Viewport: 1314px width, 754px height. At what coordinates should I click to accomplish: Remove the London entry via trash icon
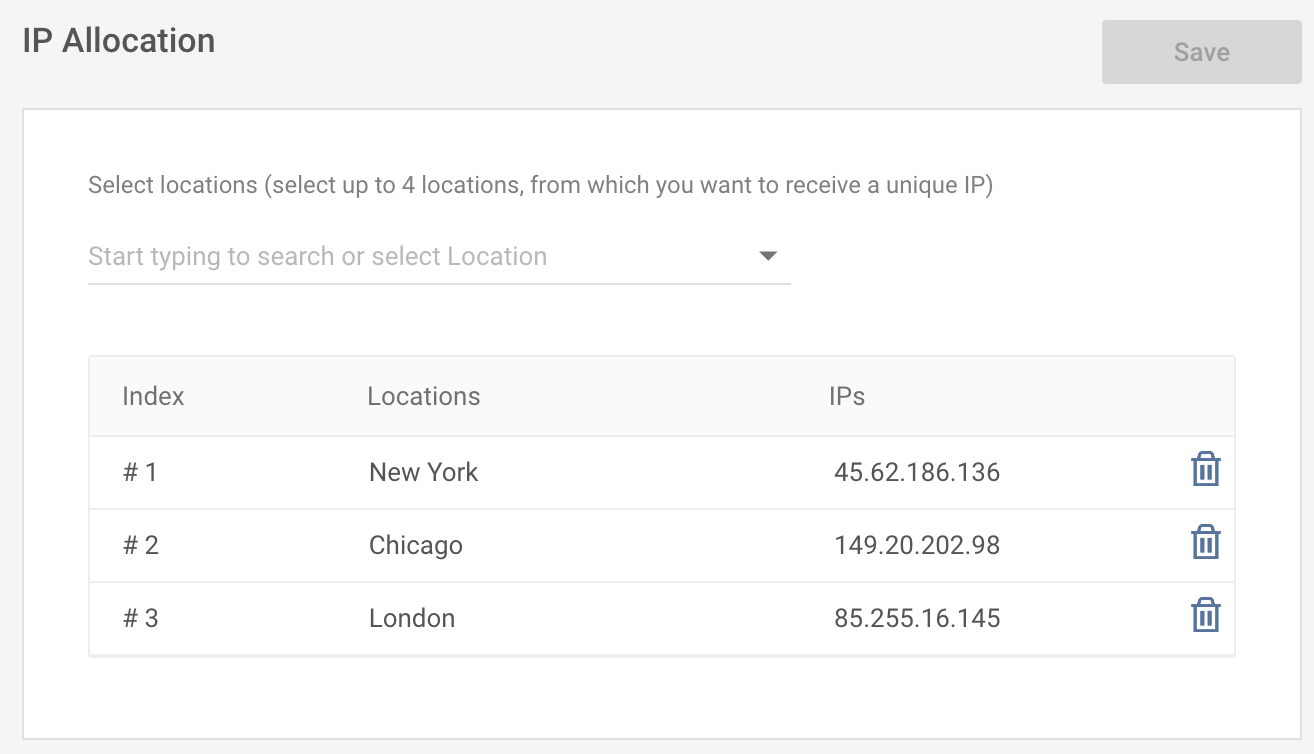[1205, 616]
